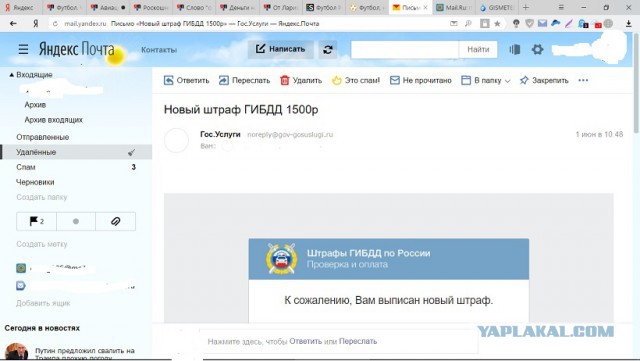Click the Штрафы ГИБДД по России heading

point(368,253)
